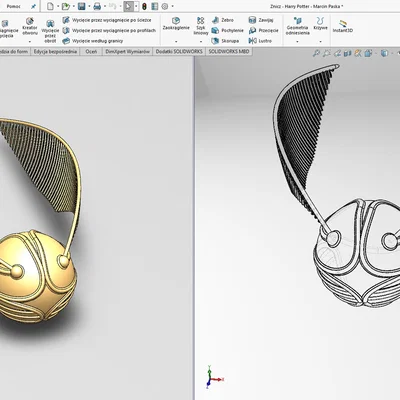Click the coordinate triad in right viewport
This screenshot has height=400, width=400.
214,377
